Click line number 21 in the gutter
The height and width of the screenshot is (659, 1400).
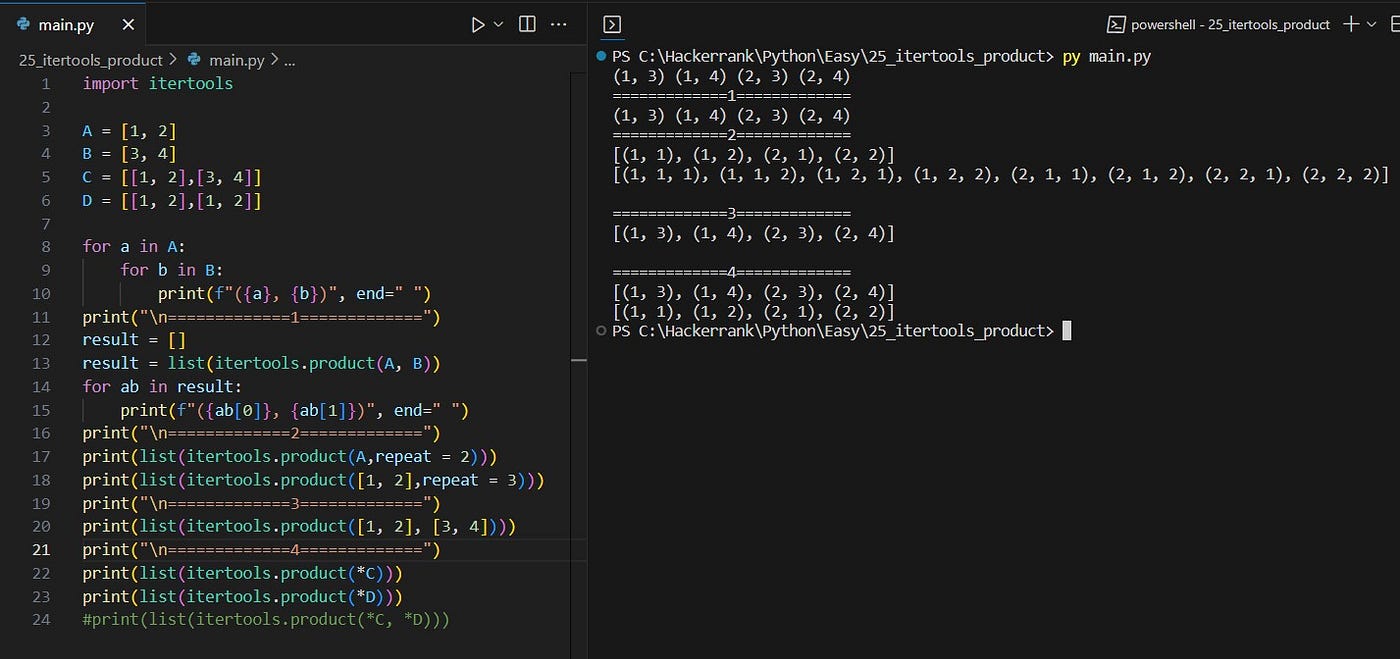click(41, 549)
